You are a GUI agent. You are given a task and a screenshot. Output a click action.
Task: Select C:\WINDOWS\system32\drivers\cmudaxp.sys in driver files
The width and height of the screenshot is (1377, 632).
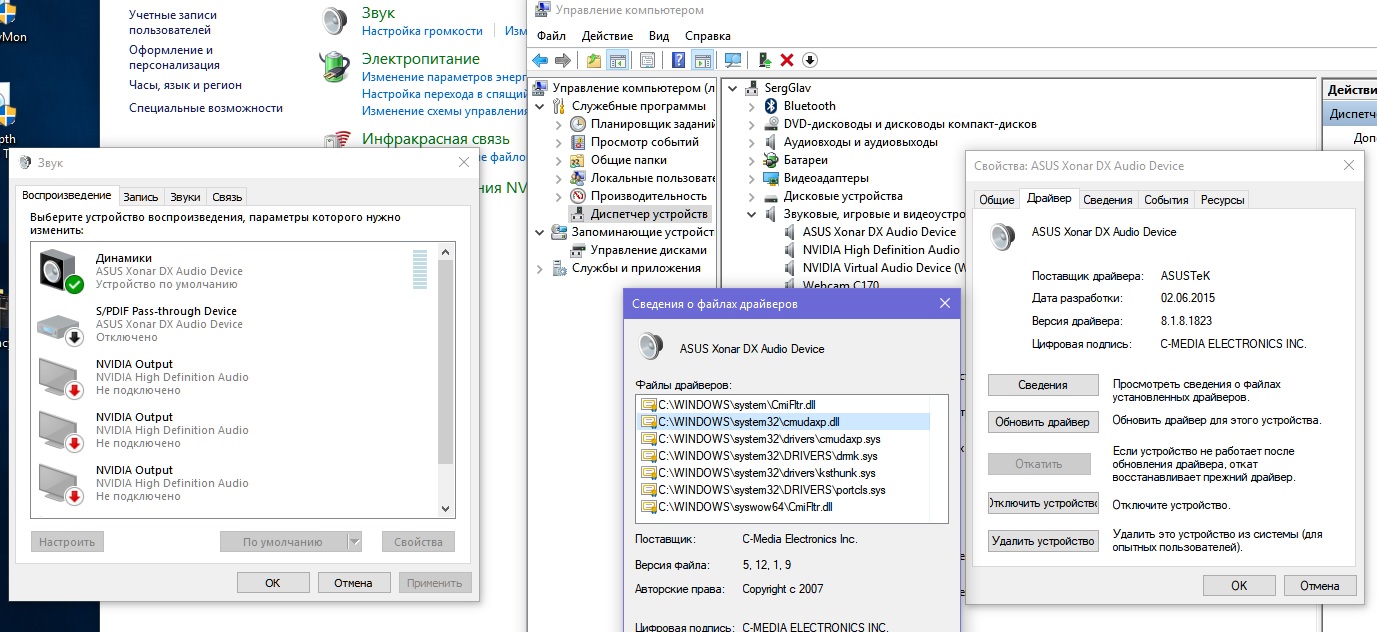coord(770,439)
